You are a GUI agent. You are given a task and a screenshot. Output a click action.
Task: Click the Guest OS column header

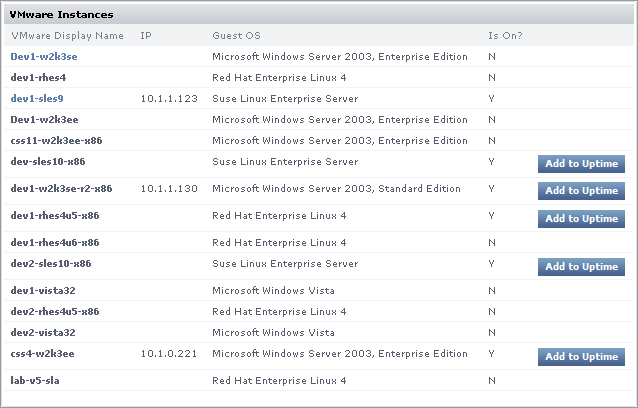click(x=232, y=36)
